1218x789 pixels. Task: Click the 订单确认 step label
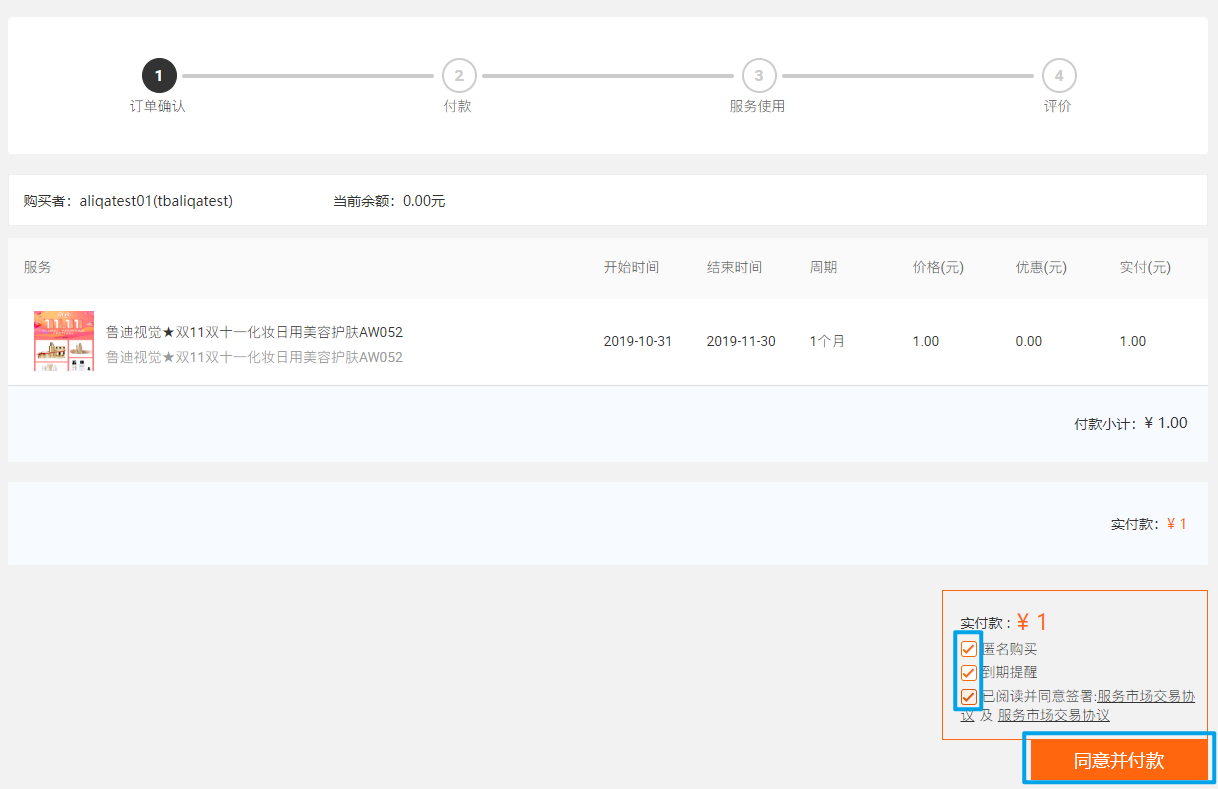click(158, 106)
